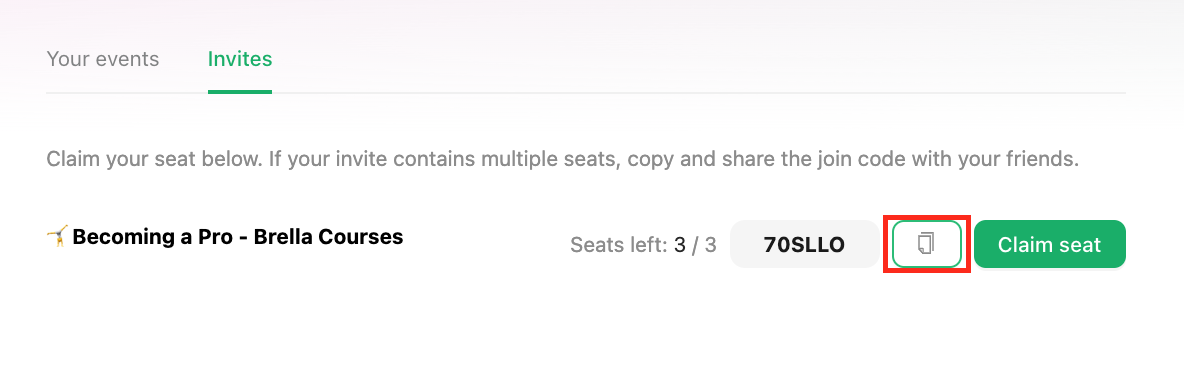This screenshot has width=1184, height=370.
Task: Click the word Invites in the tab bar
Action: (x=240, y=59)
